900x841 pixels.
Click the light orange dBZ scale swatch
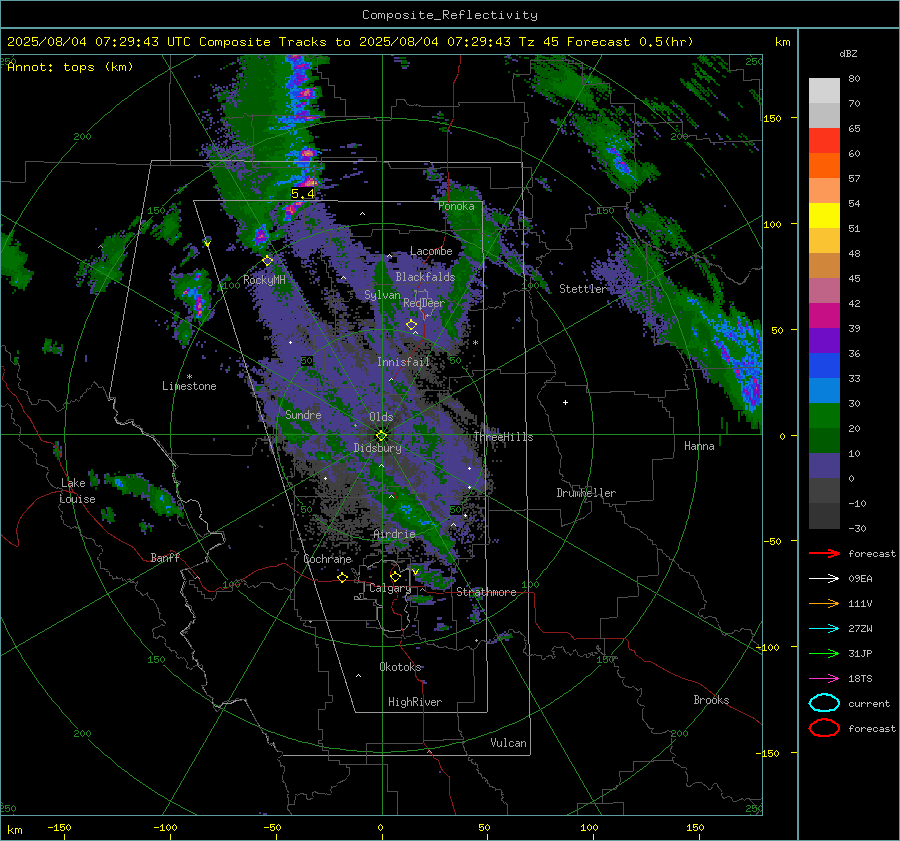(x=824, y=191)
